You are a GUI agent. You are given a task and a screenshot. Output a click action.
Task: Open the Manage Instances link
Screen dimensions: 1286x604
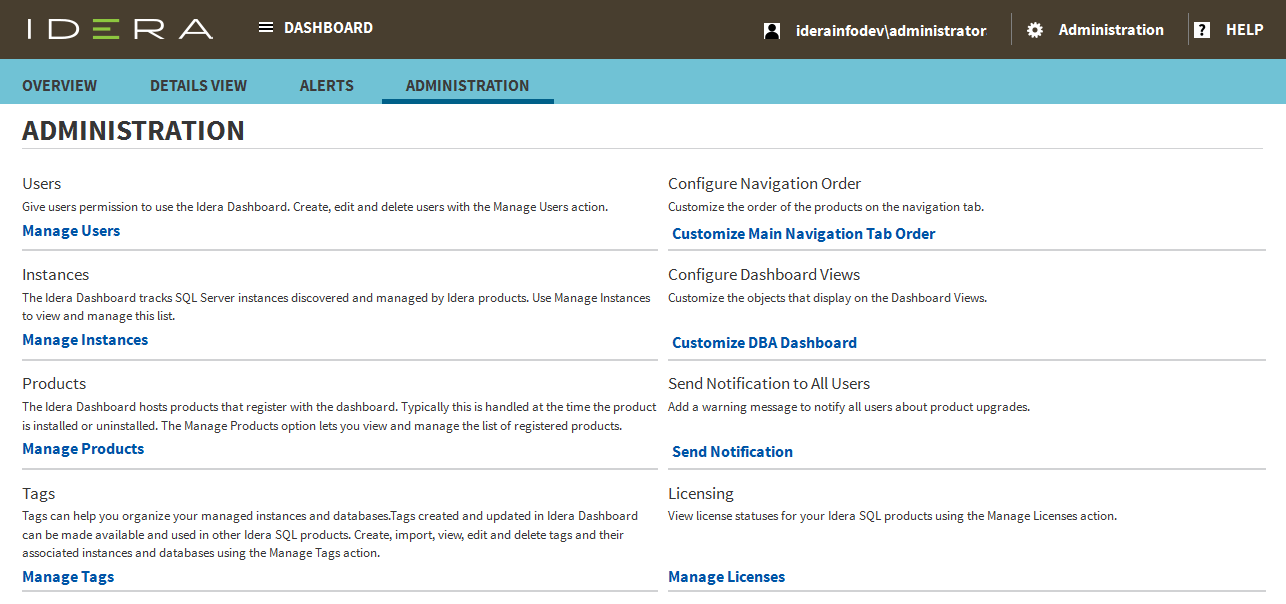[x=85, y=340]
